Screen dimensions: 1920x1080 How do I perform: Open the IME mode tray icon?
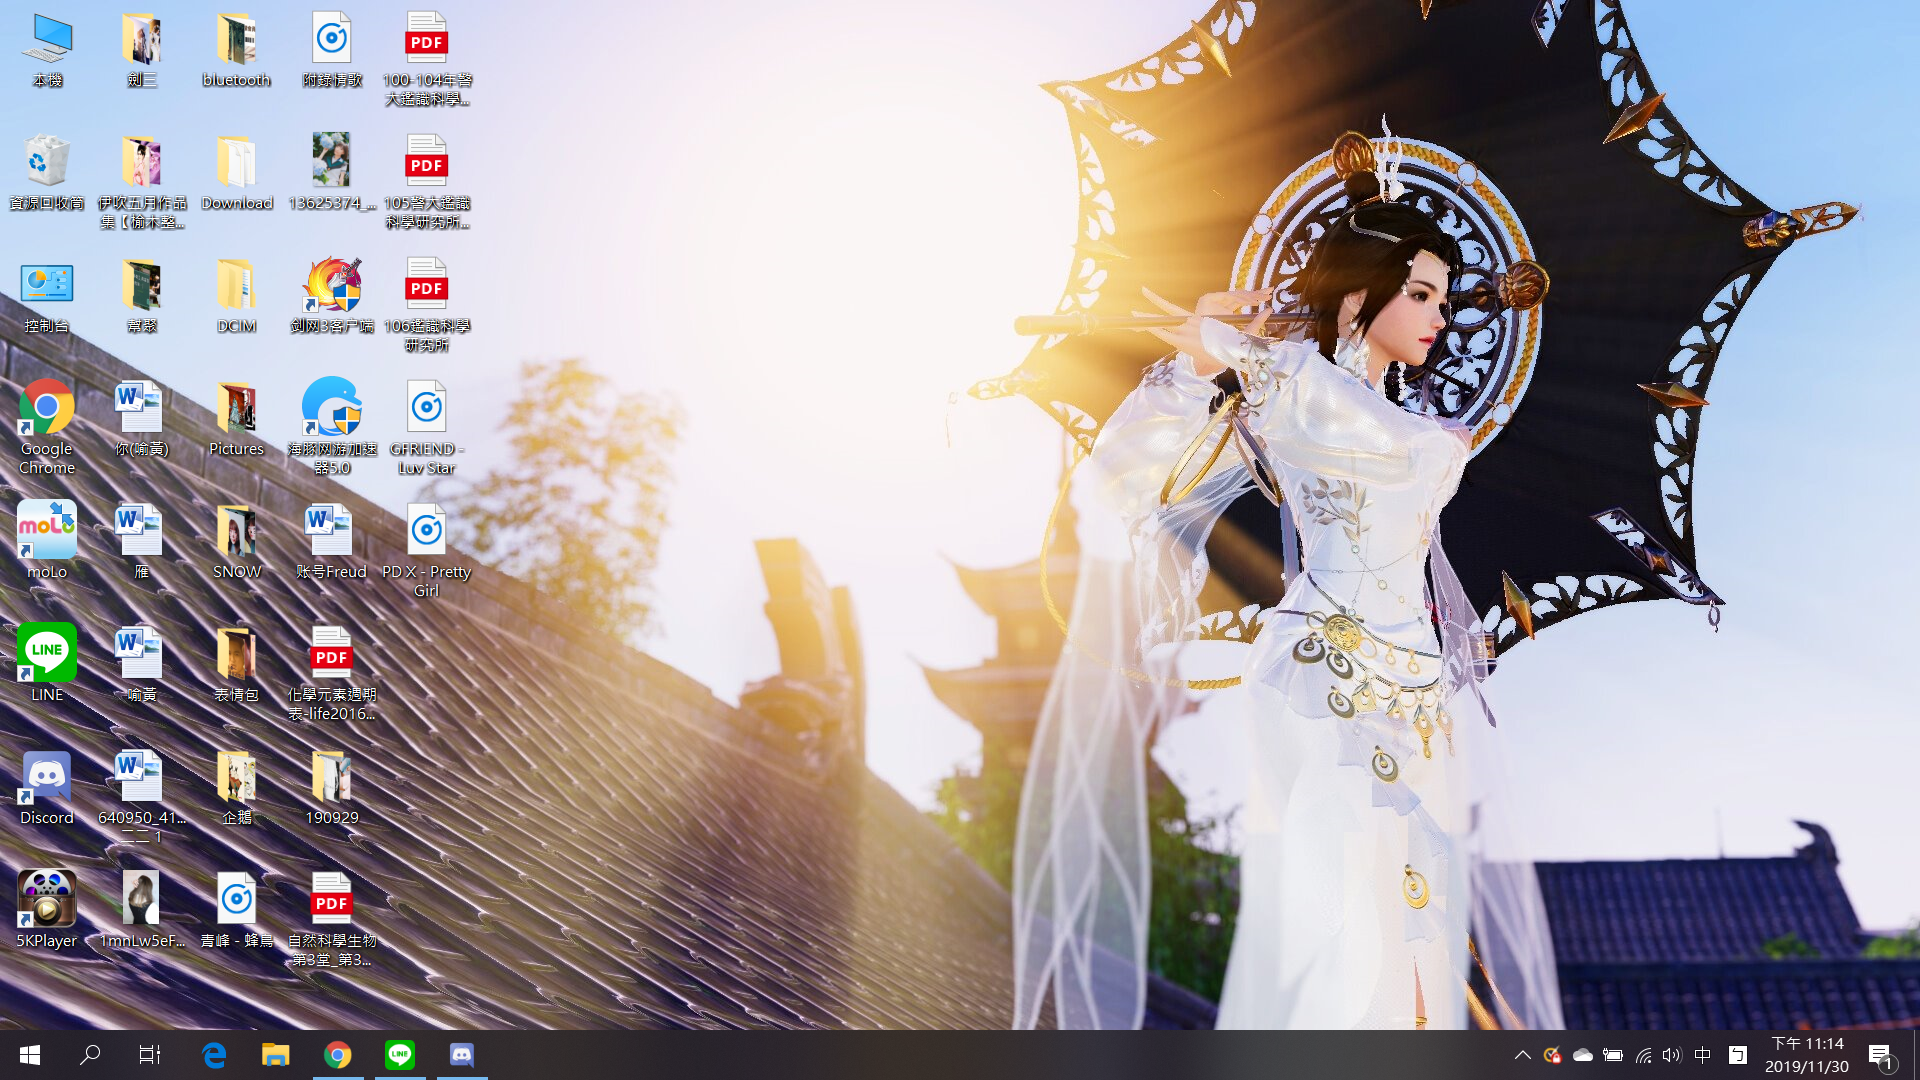pyautogui.click(x=1738, y=1055)
